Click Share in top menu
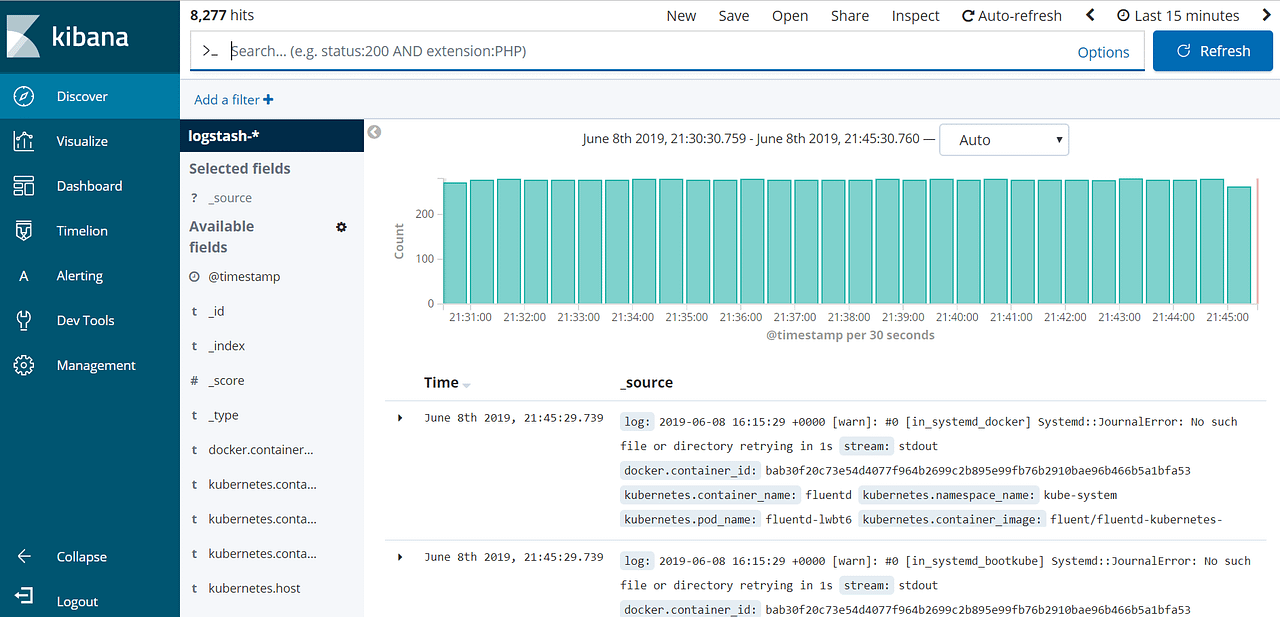 click(x=850, y=15)
